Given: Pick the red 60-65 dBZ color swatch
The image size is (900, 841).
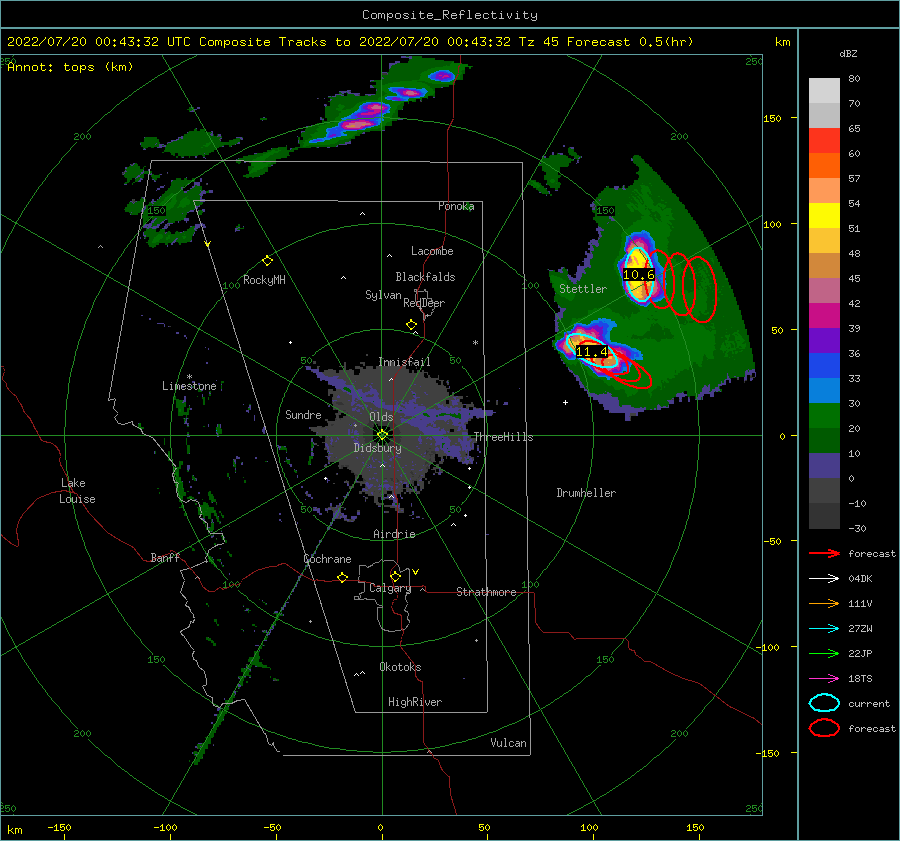Looking at the screenshot, I should (x=824, y=141).
